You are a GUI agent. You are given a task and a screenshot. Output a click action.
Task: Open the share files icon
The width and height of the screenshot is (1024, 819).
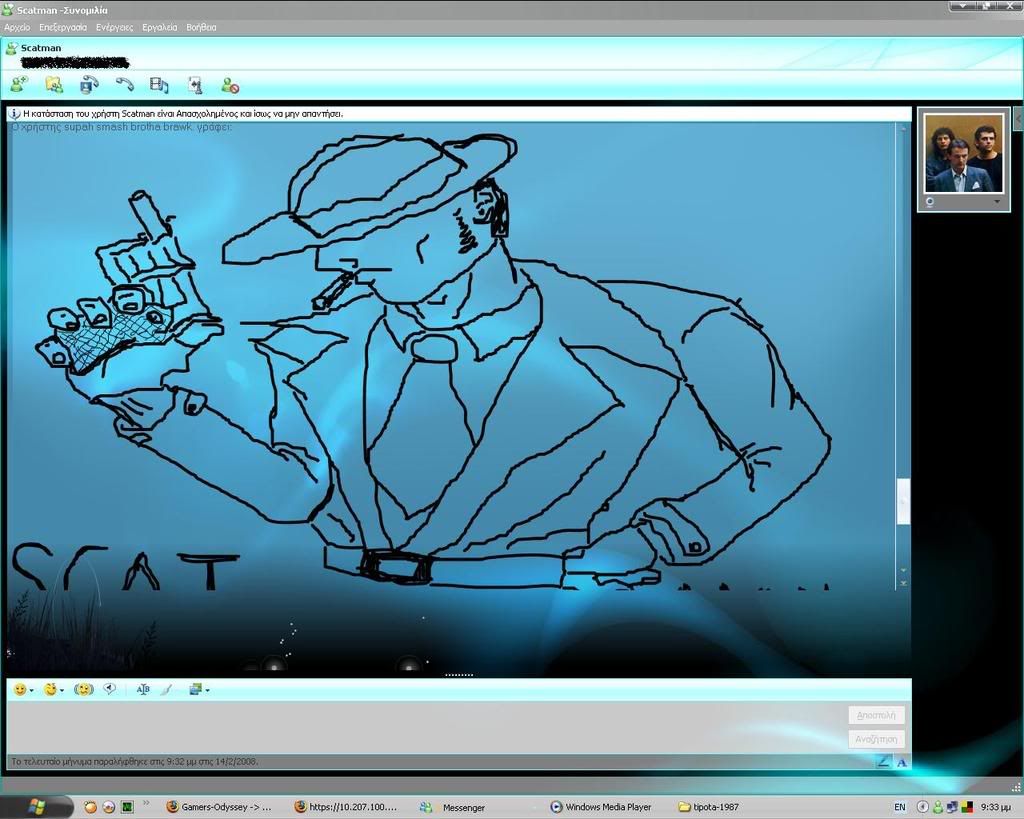(54, 85)
